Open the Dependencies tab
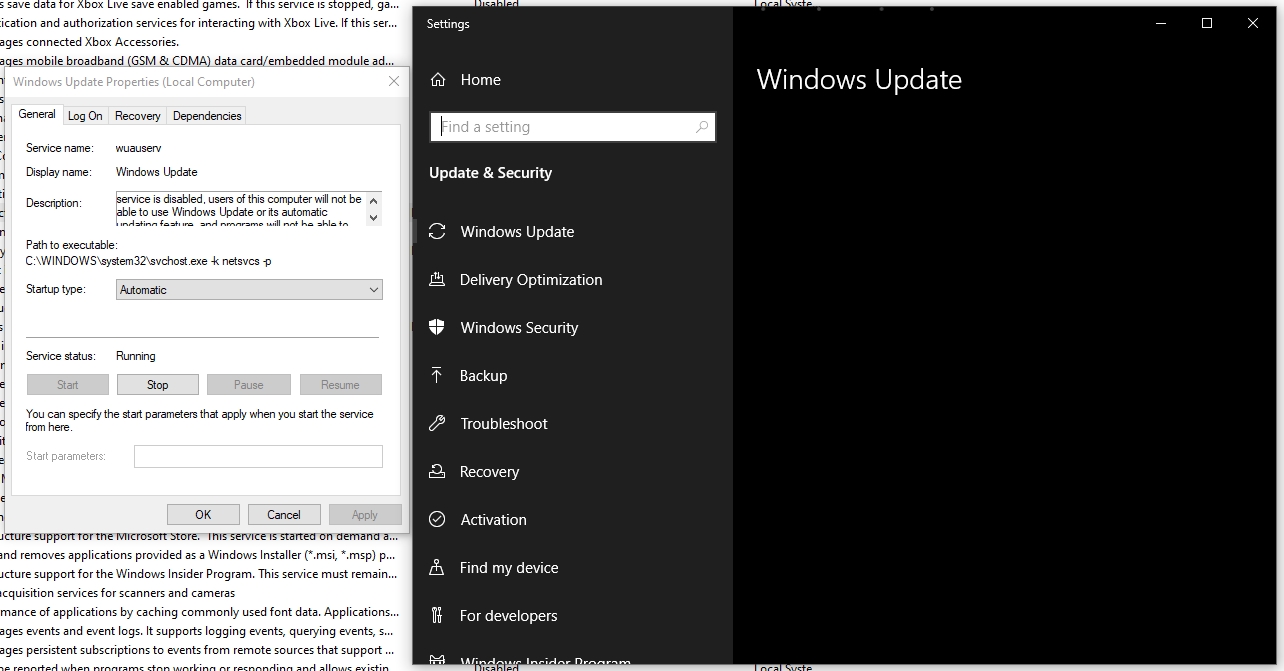Image resolution: width=1284 pixels, height=671 pixels. (207, 116)
